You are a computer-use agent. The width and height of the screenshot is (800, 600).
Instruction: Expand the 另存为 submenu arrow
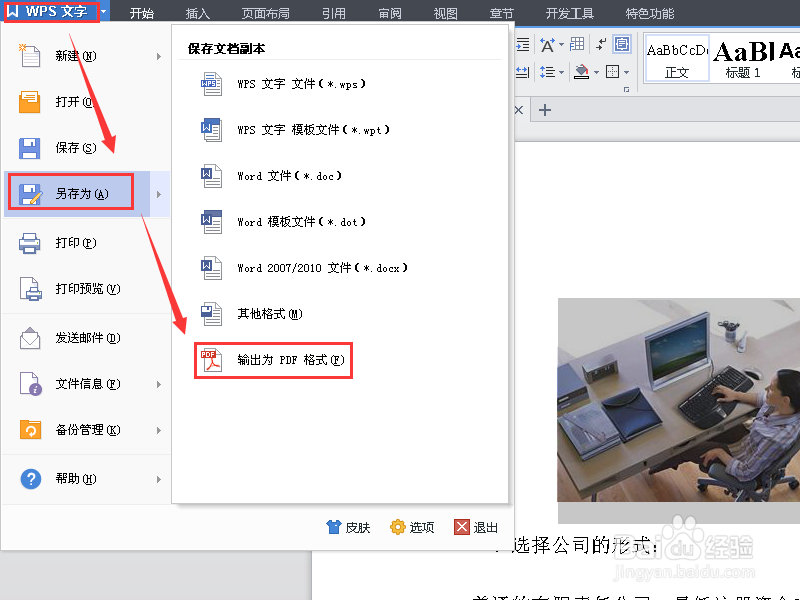[x=159, y=194]
